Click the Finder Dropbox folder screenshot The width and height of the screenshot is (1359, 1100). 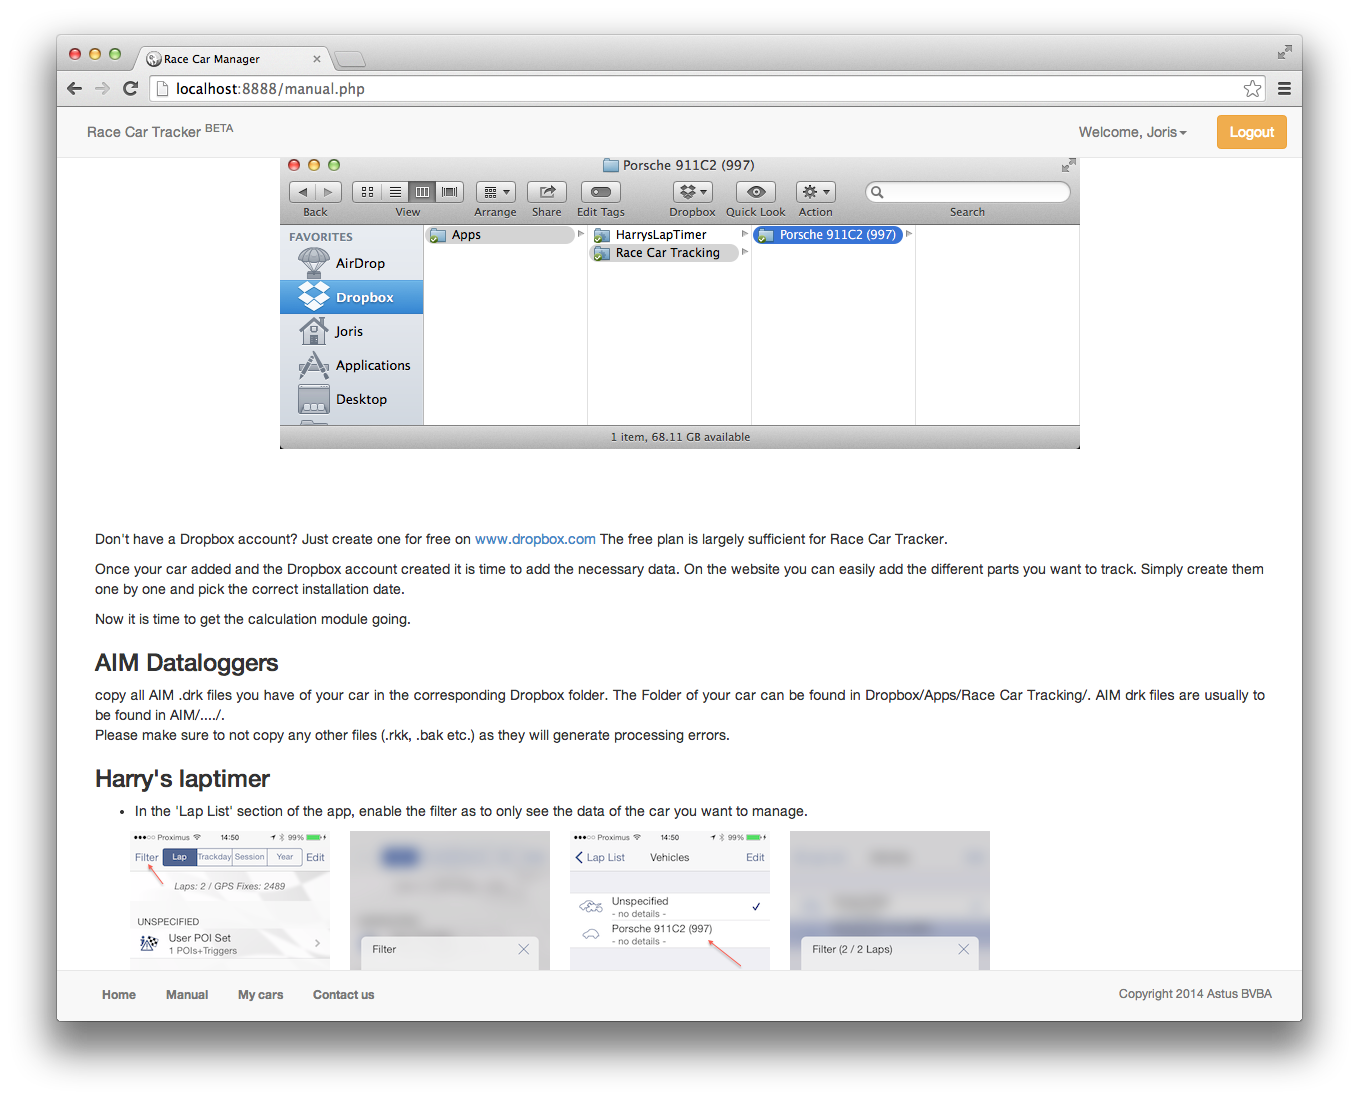click(679, 303)
